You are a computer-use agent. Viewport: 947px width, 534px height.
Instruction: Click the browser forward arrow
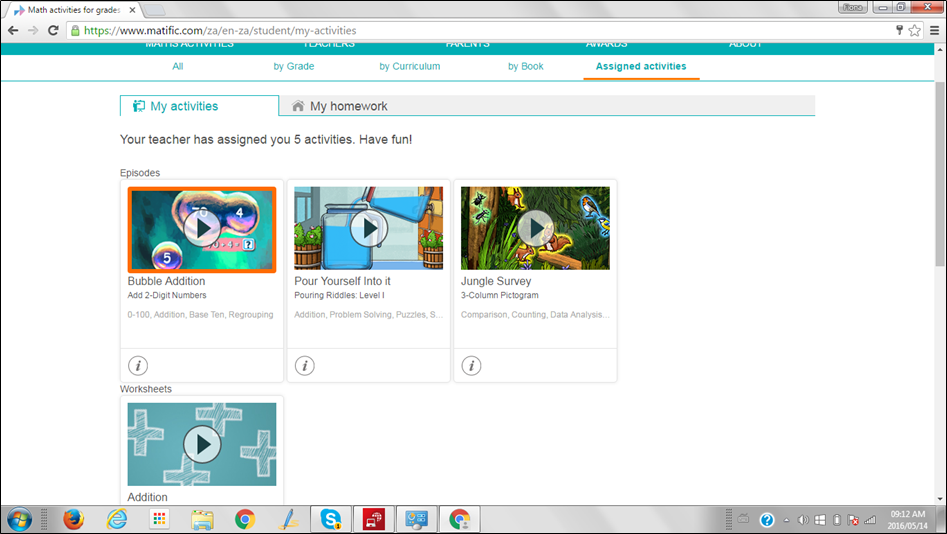point(33,30)
